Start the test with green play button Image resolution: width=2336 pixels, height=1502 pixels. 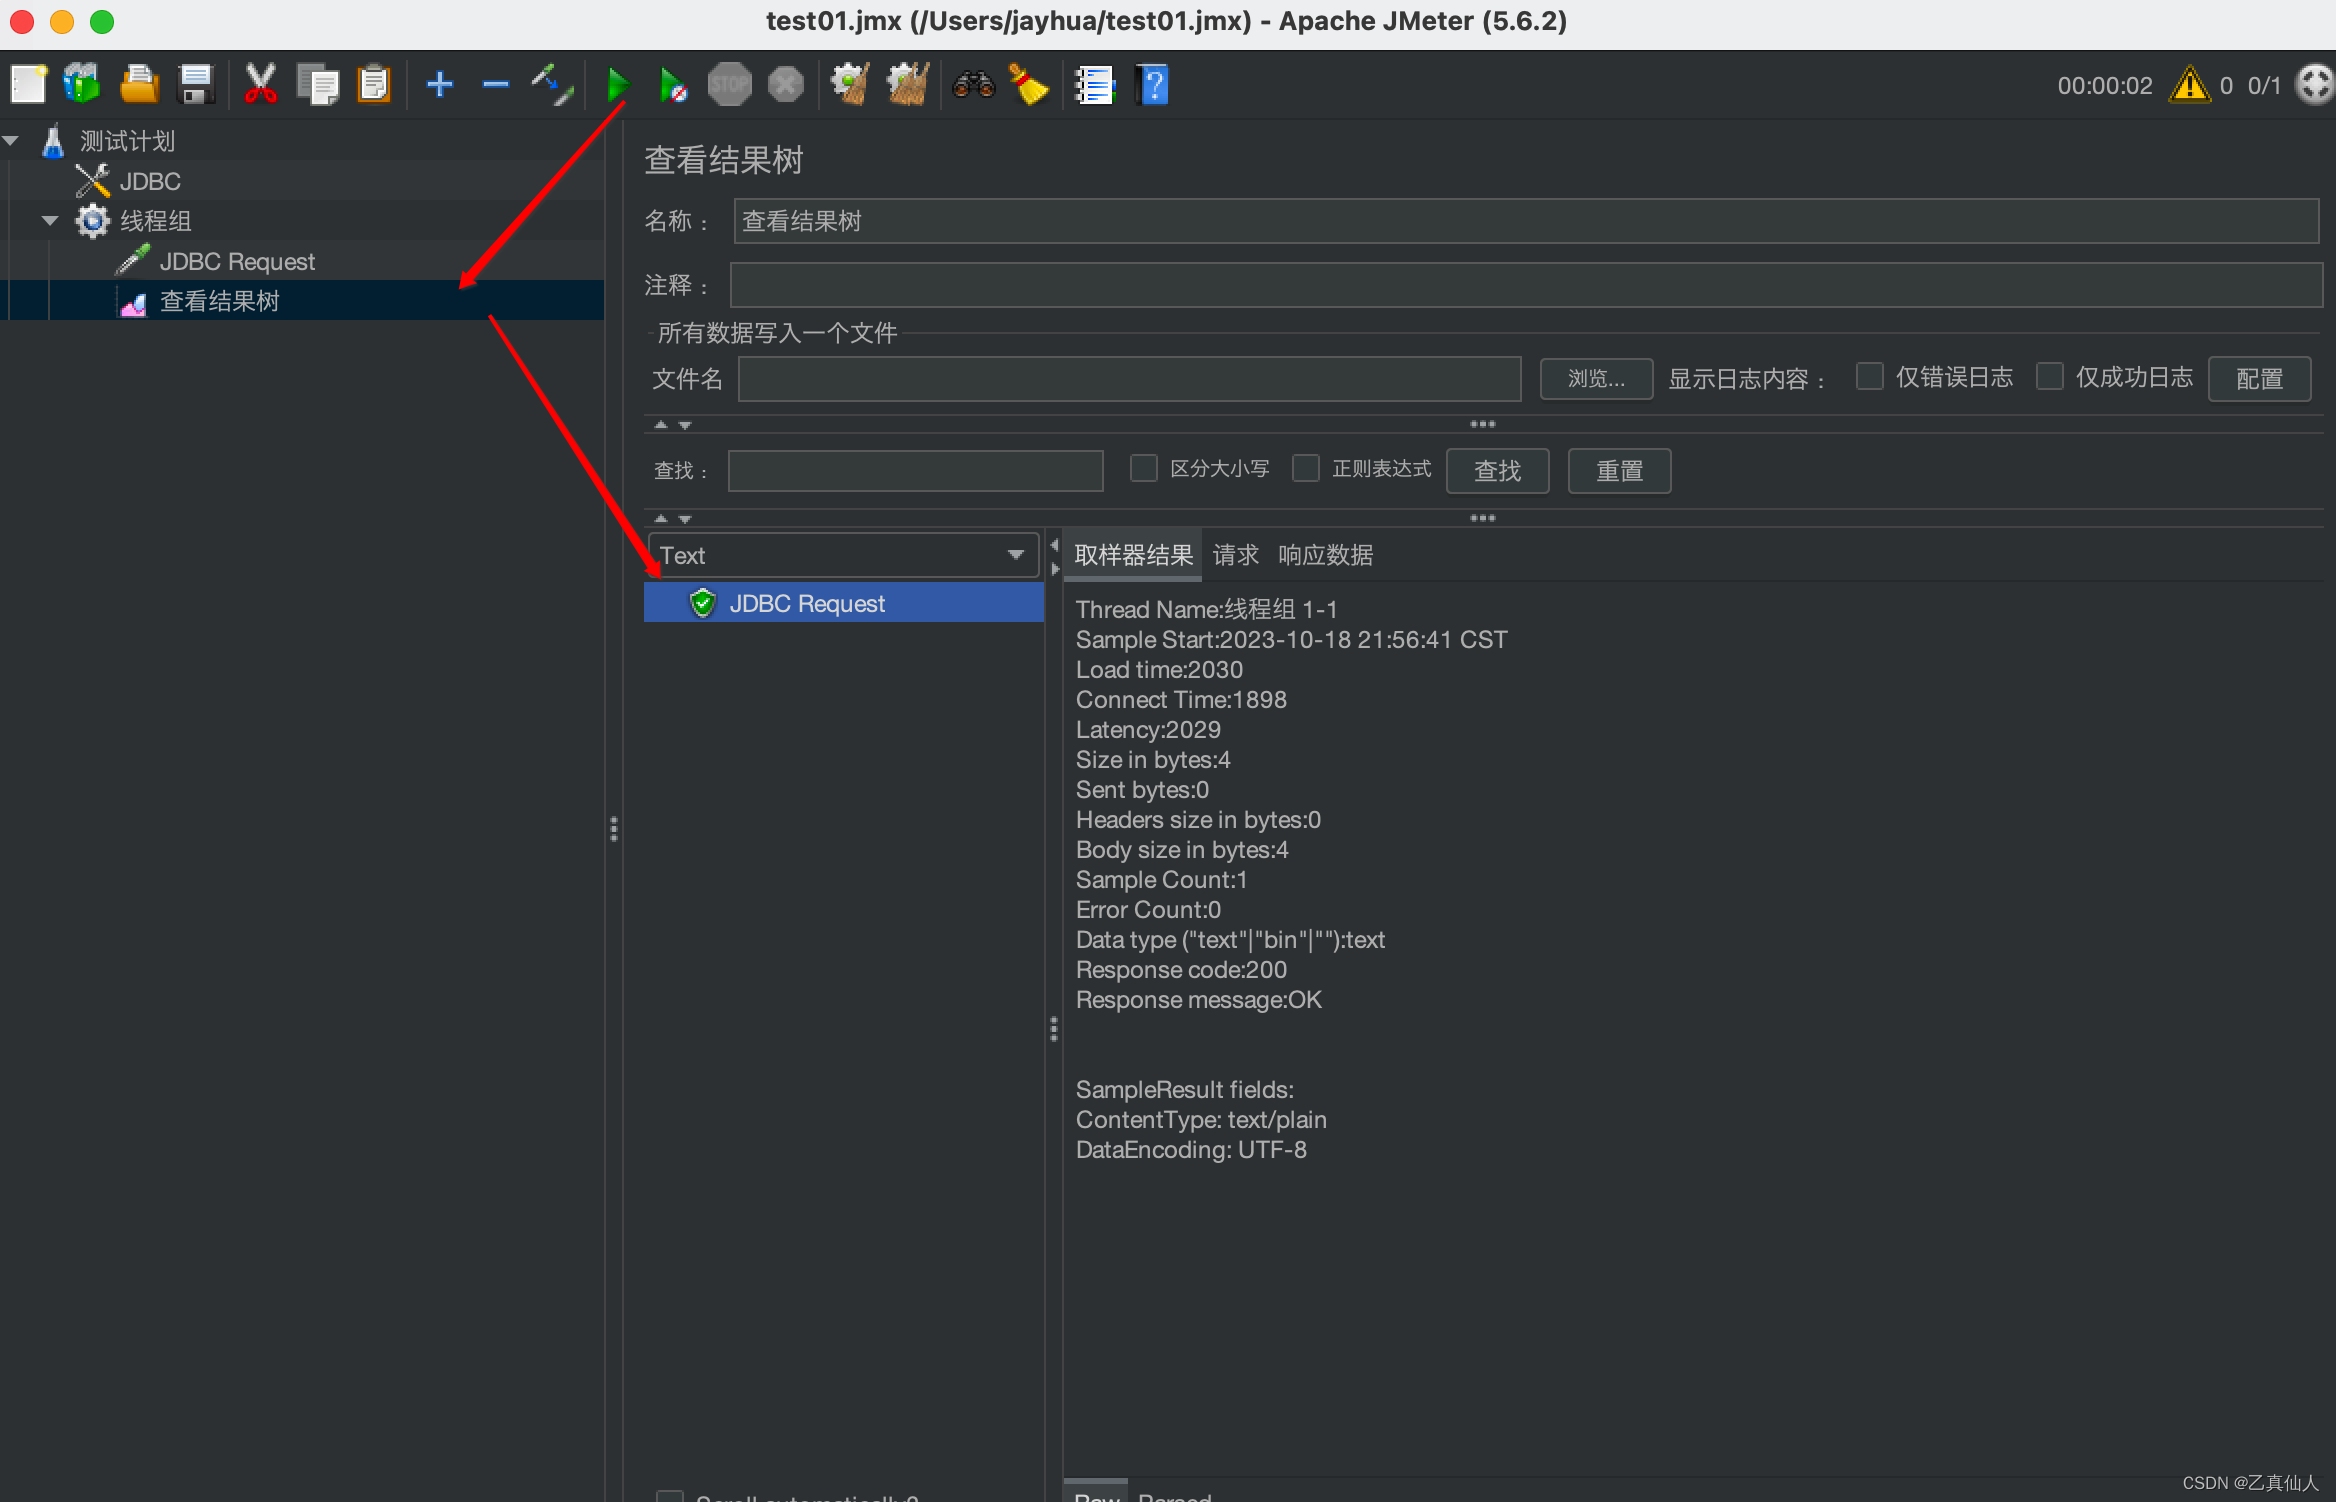click(618, 85)
